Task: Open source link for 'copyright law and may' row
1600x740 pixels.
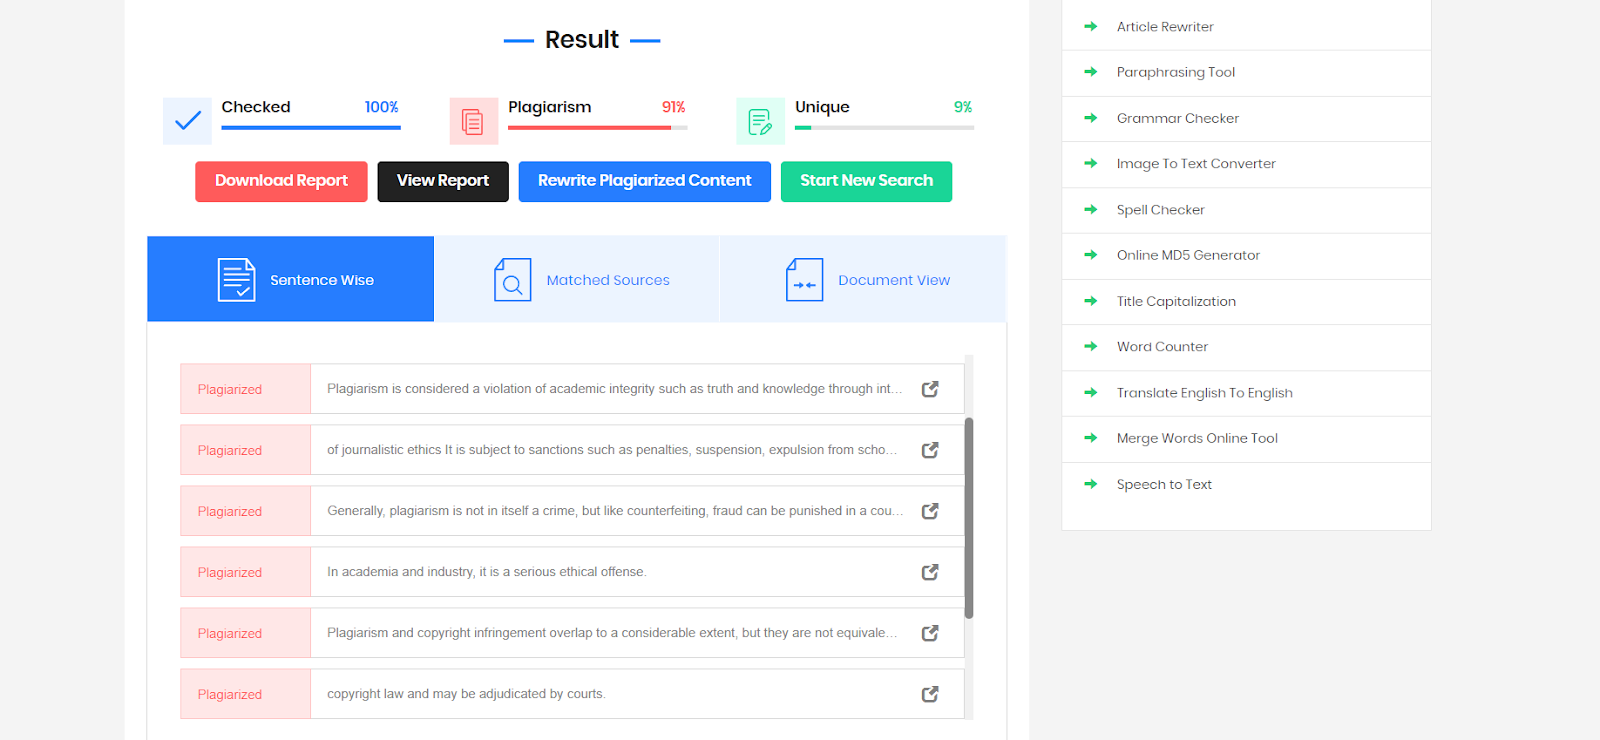Action: point(930,694)
